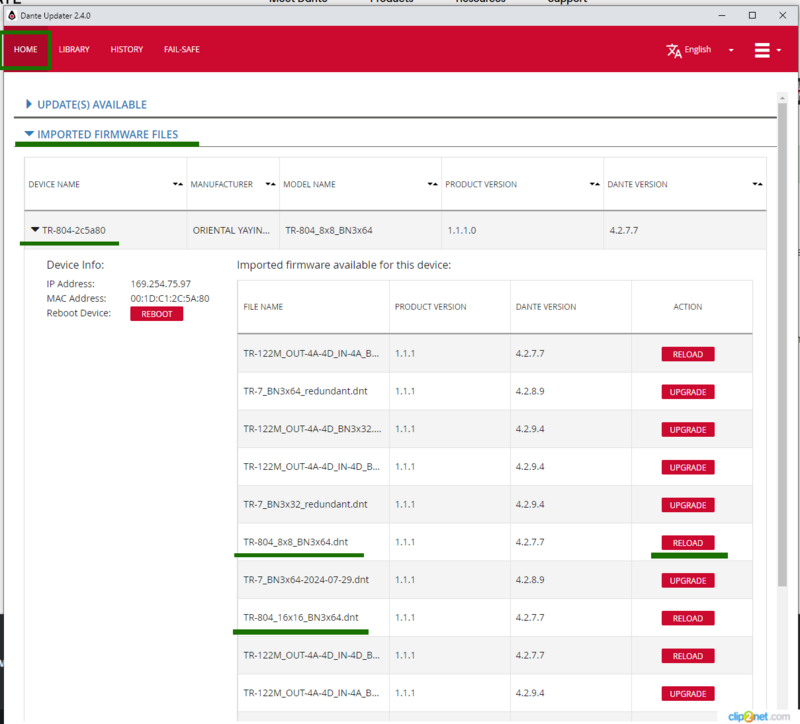The width and height of the screenshot is (800, 724).
Task: Switch to the LIBRARY tab
Action: (x=73, y=49)
